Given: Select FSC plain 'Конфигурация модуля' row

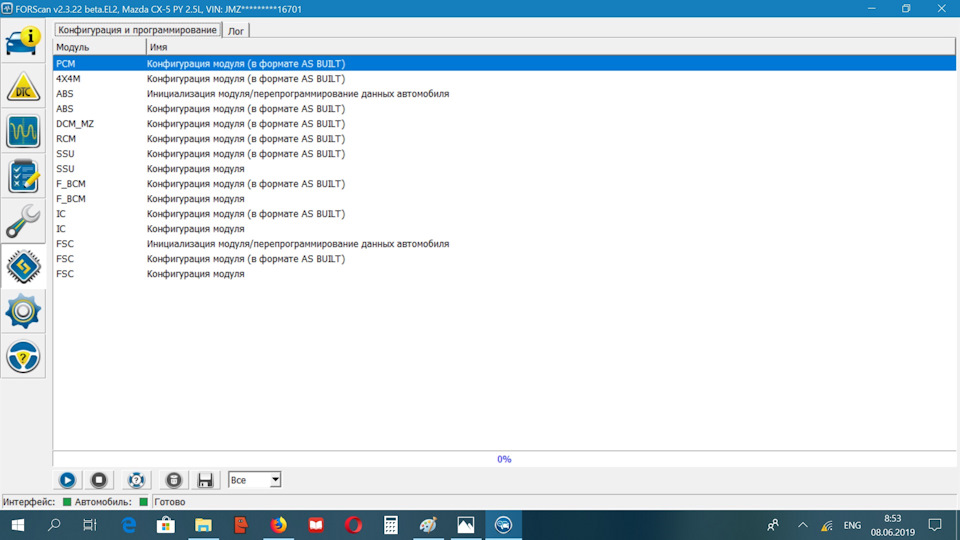Looking at the screenshot, I should coord(504,274).
